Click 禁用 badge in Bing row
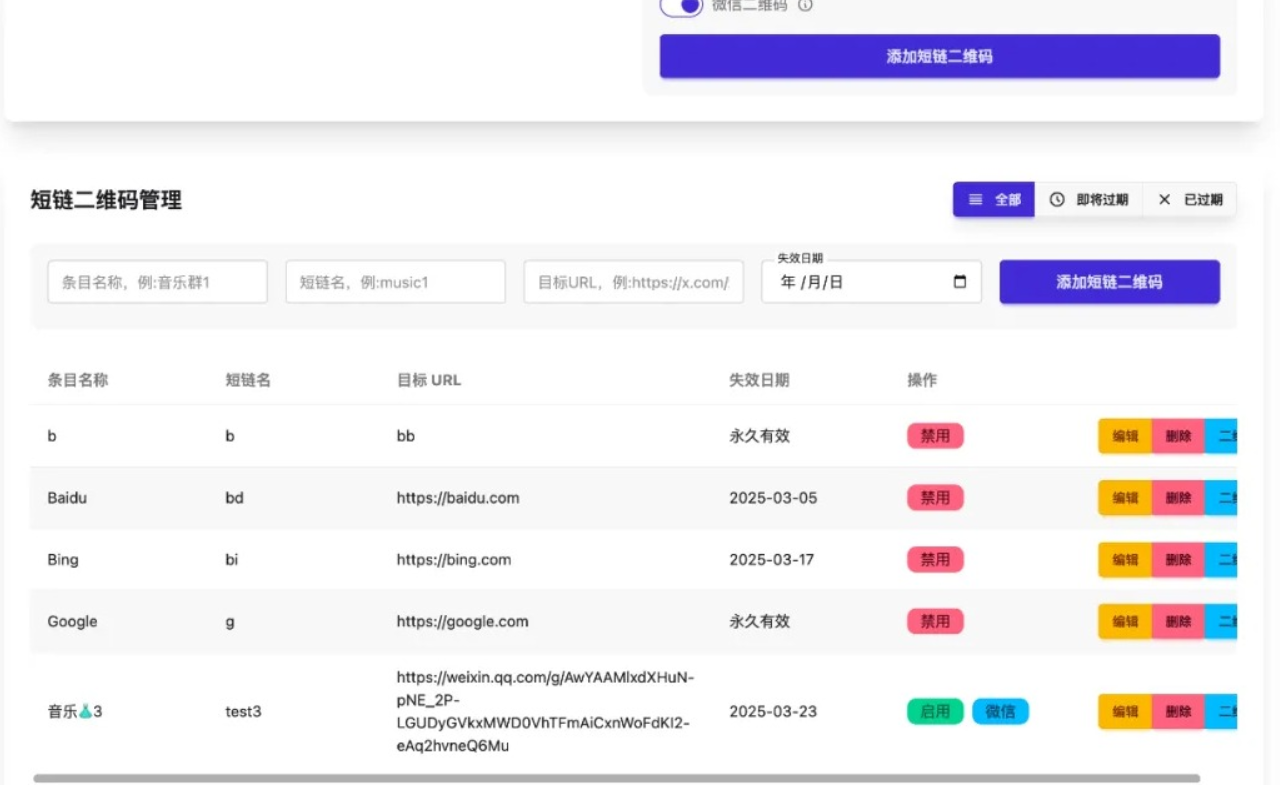The image size is (1280, 785). [x=935, y=559]
